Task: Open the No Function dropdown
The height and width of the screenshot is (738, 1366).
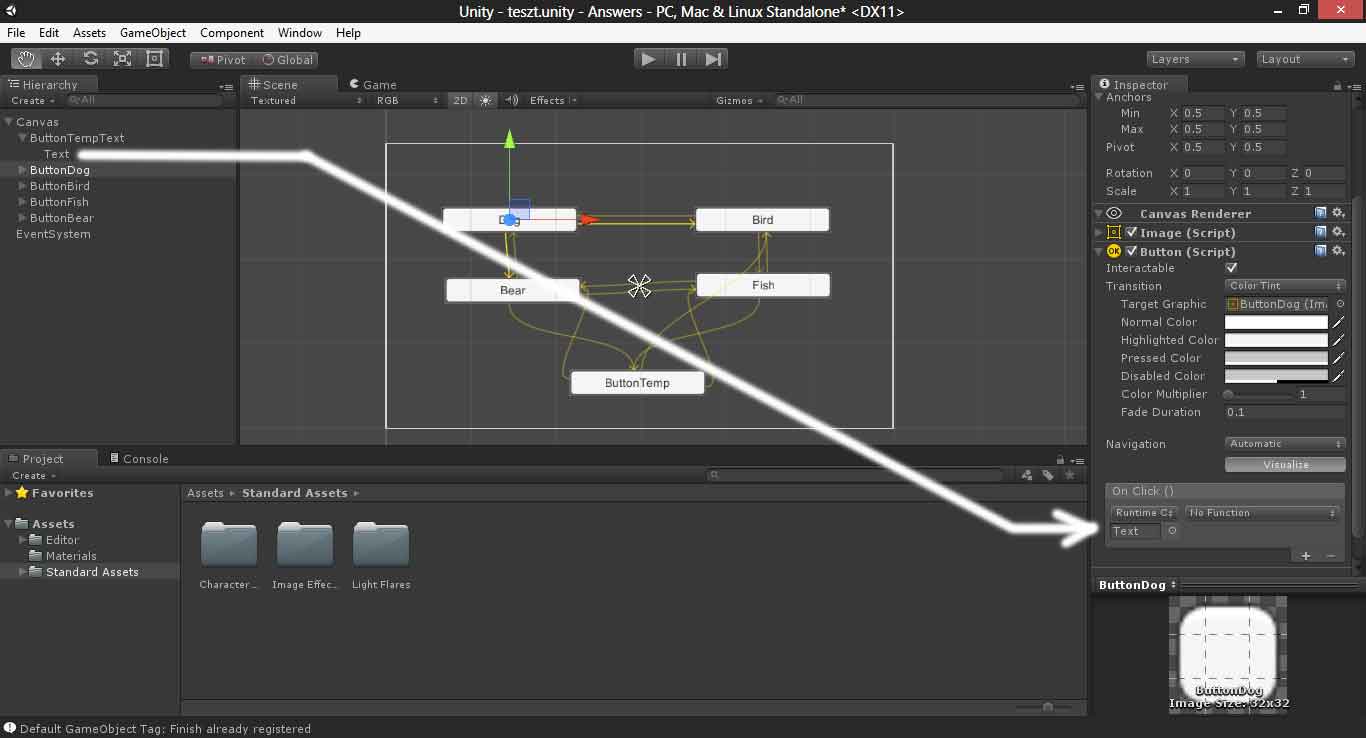Action: [1261, 513]
